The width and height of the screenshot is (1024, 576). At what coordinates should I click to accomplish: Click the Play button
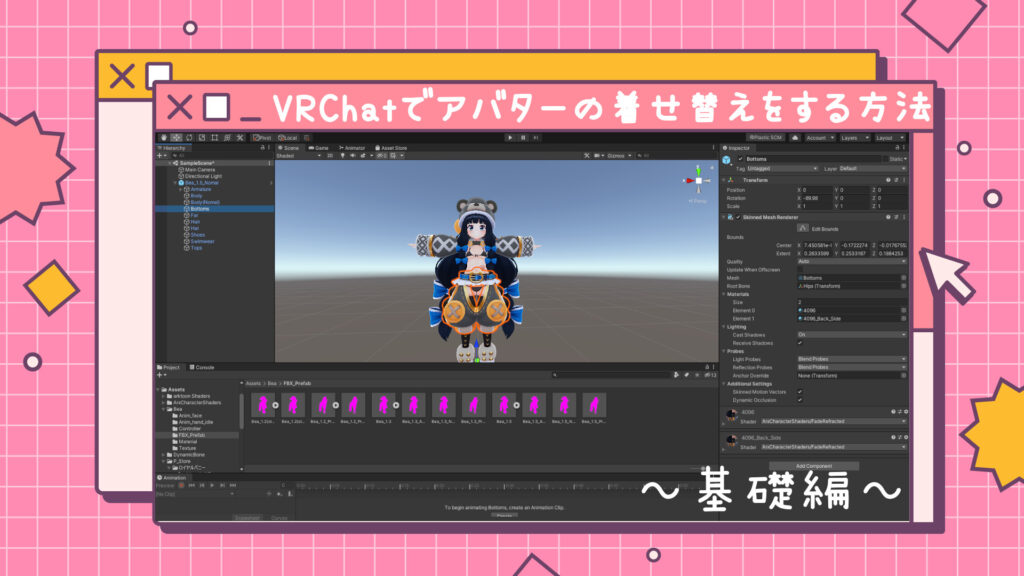coord(510,138)
